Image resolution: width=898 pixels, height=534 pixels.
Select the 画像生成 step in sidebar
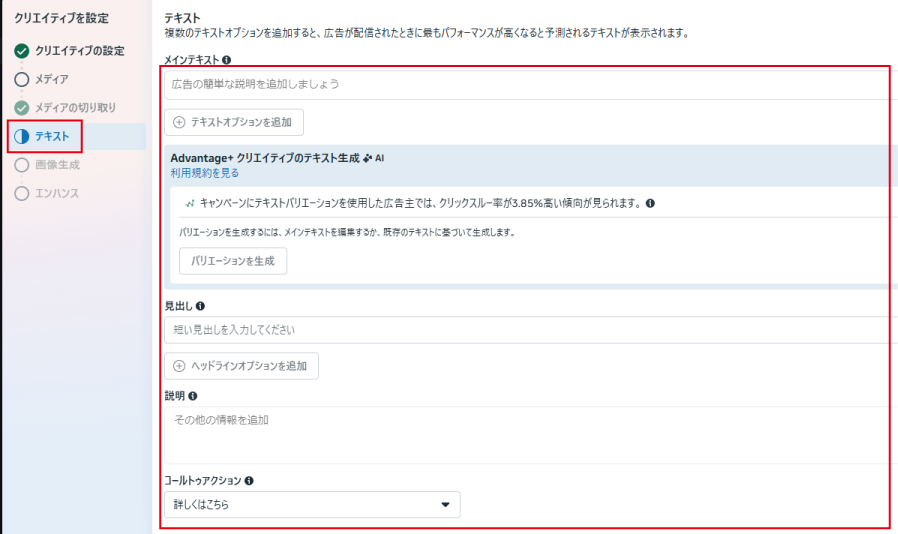coord(57,165)
